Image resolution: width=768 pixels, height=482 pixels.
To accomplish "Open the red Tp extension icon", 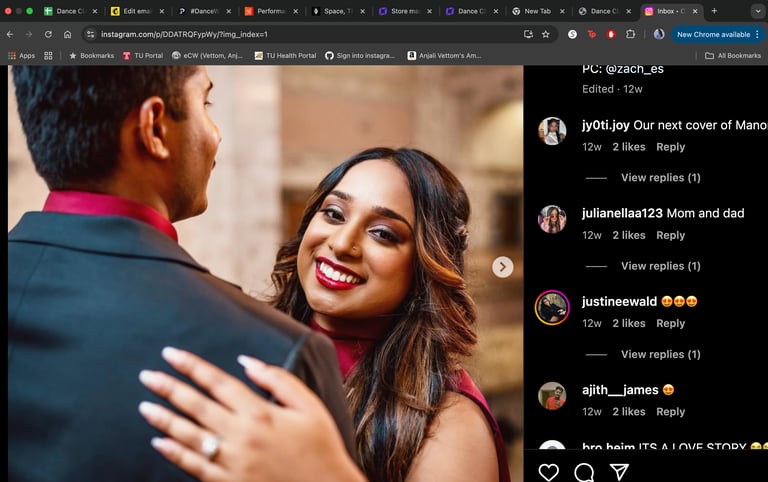I will click(x=592, y=34).
